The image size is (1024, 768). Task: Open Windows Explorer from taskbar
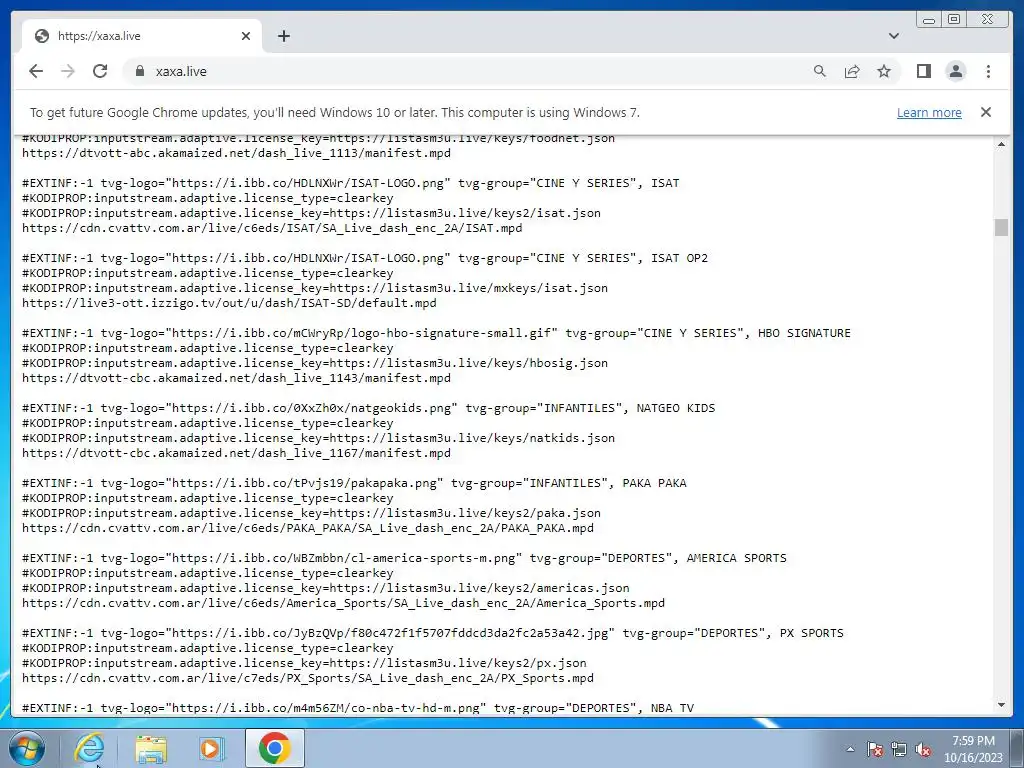(150, 748)
